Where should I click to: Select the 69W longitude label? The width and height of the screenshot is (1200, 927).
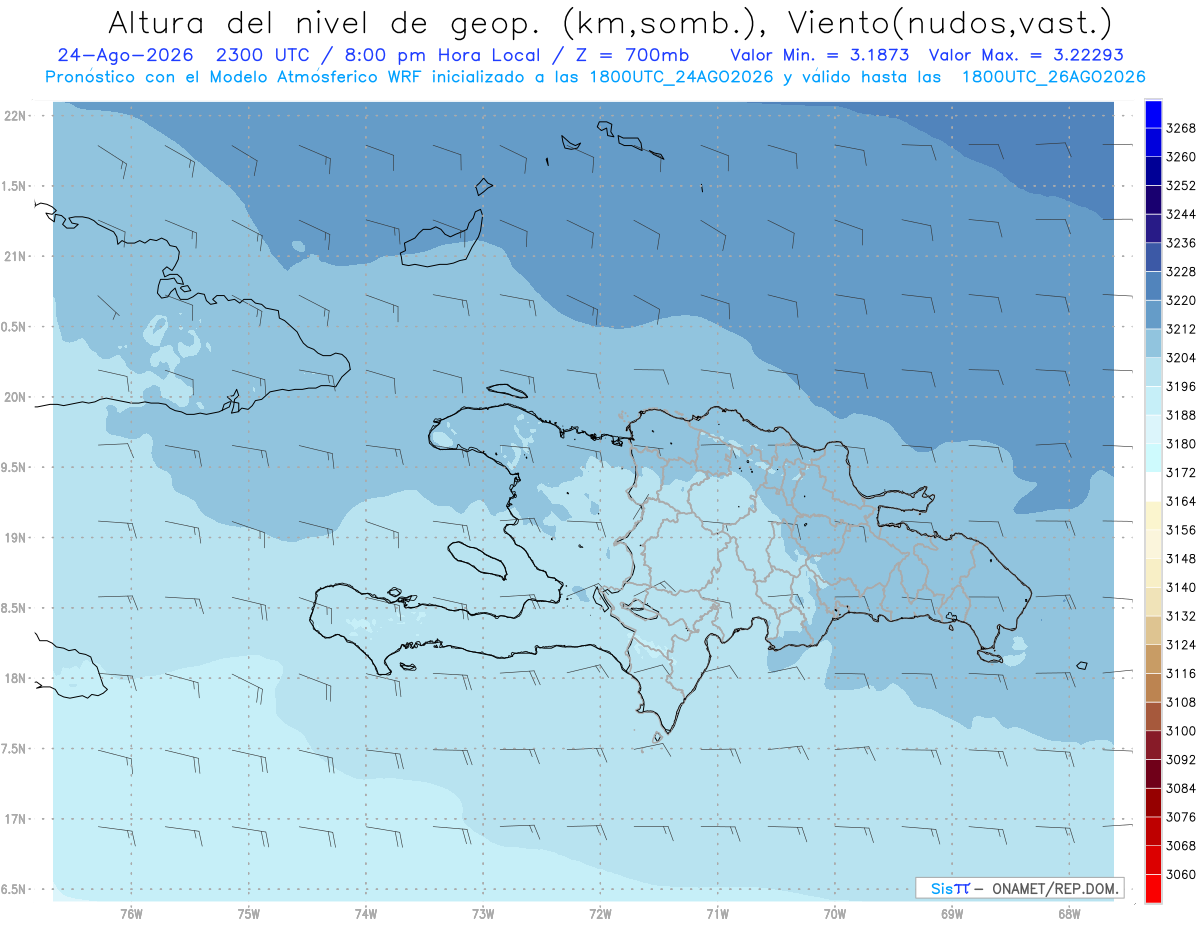pyautogui.click(x=952, y=914)
